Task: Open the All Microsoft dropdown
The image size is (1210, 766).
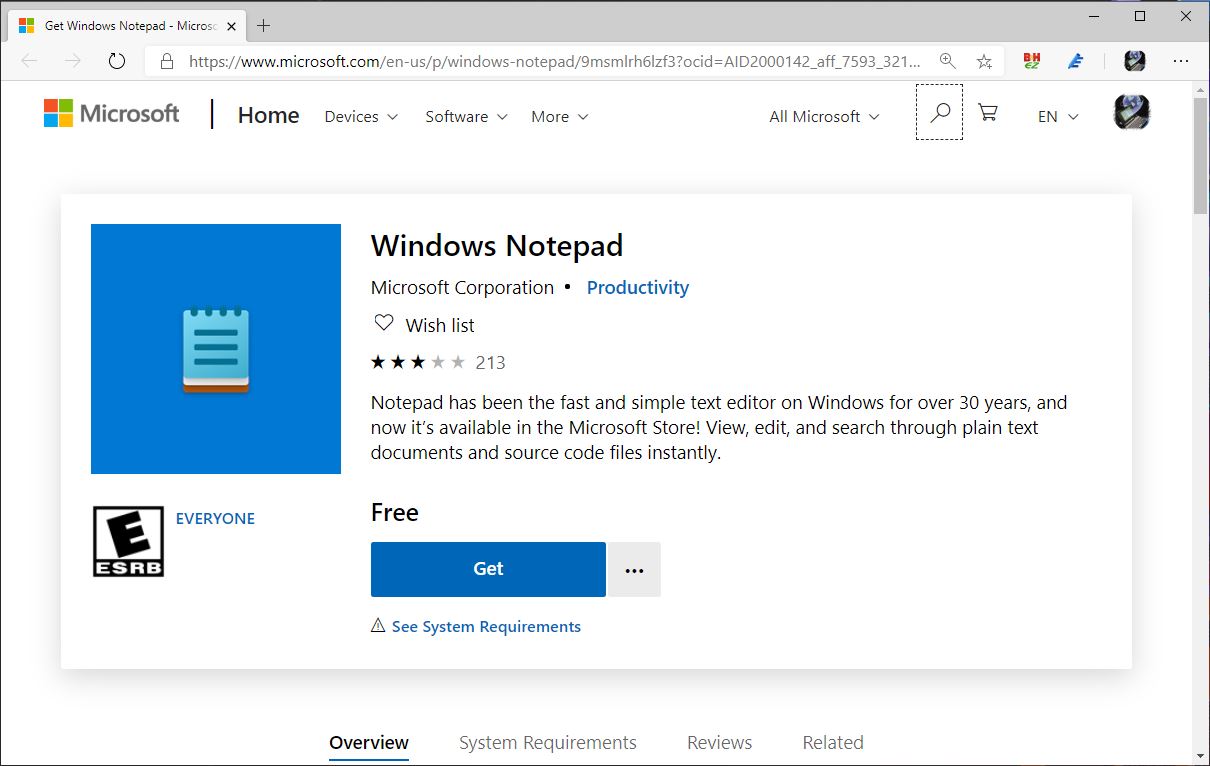Action: point(824,117)
